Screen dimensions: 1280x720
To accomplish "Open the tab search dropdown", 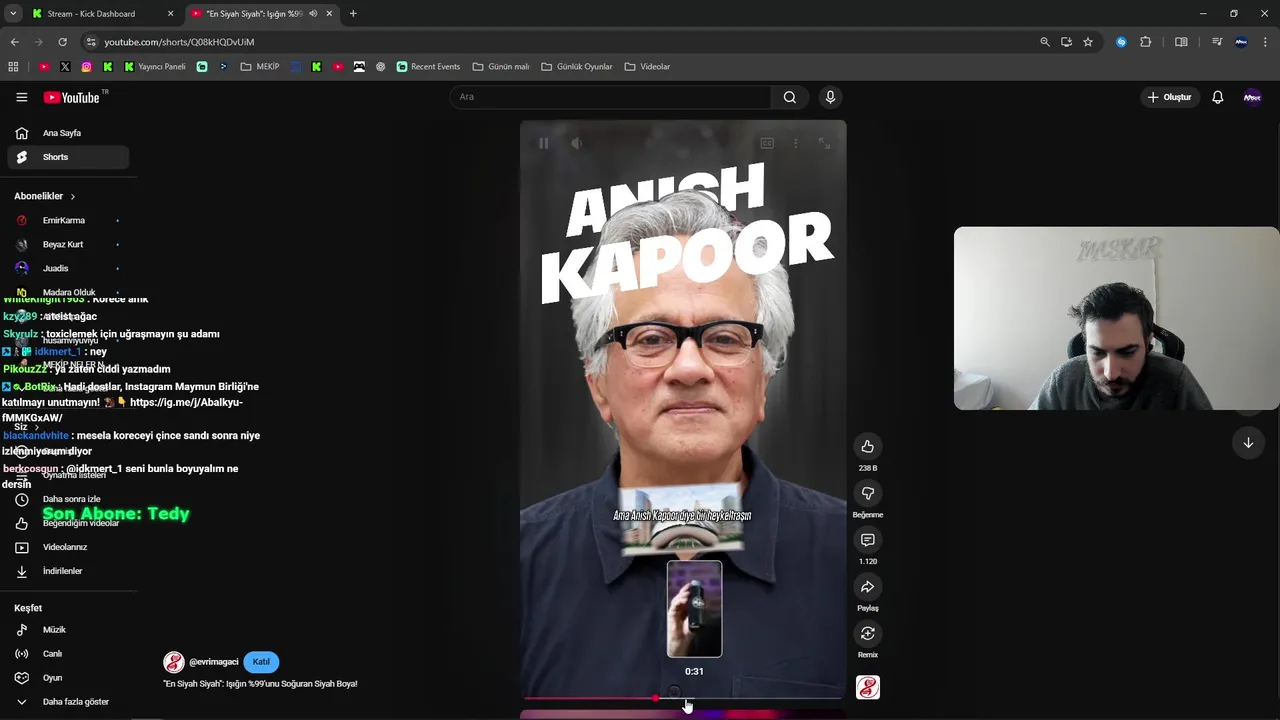I will point(13,14).
